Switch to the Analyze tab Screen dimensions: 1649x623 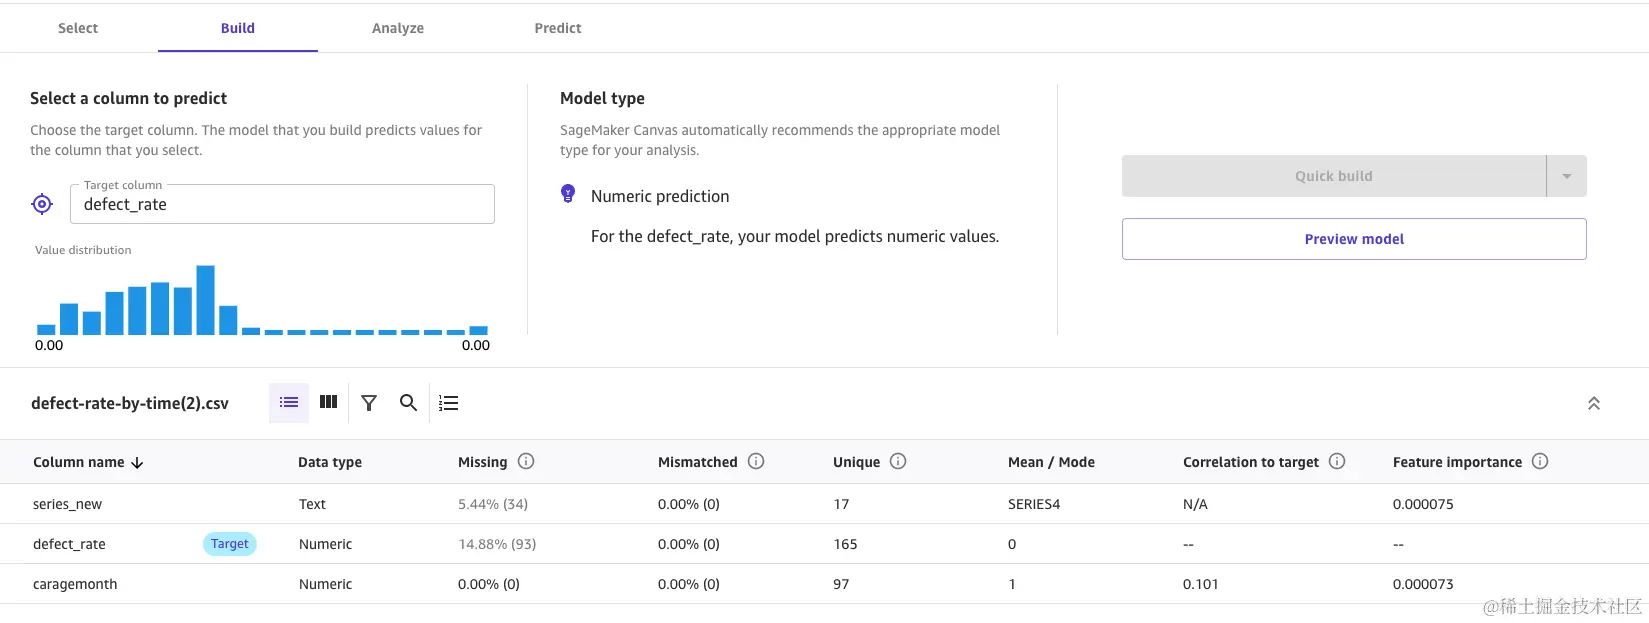pyautogui.click(x=398, y=28)
